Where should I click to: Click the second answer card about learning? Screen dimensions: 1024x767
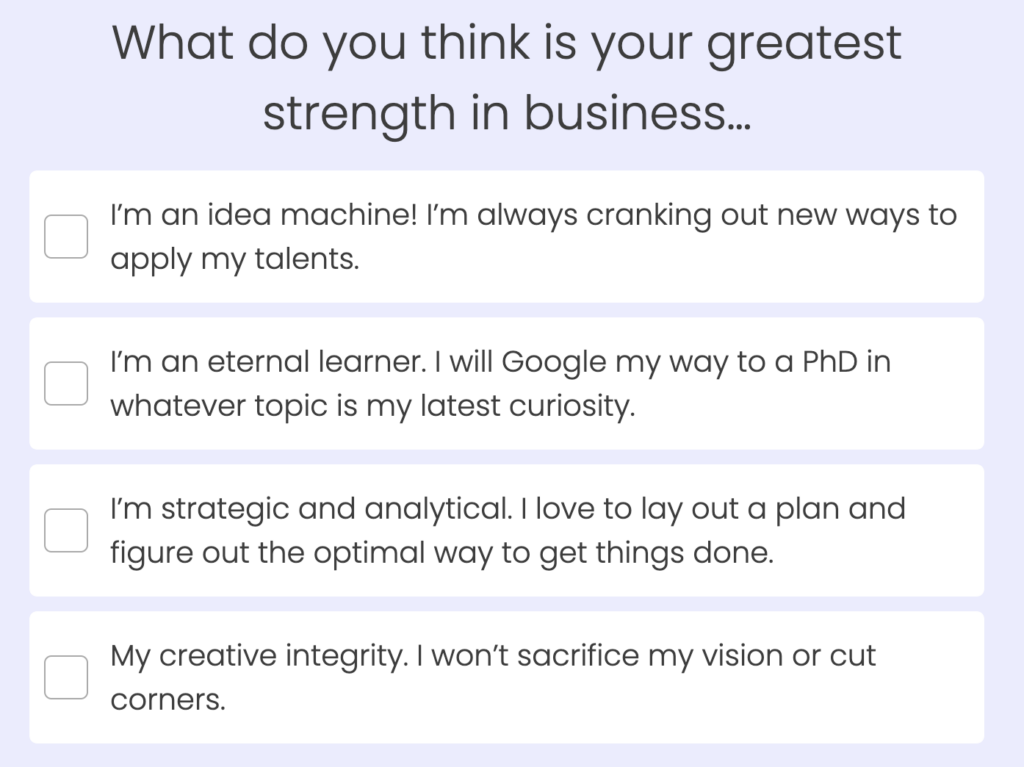[x=507, y=384]
